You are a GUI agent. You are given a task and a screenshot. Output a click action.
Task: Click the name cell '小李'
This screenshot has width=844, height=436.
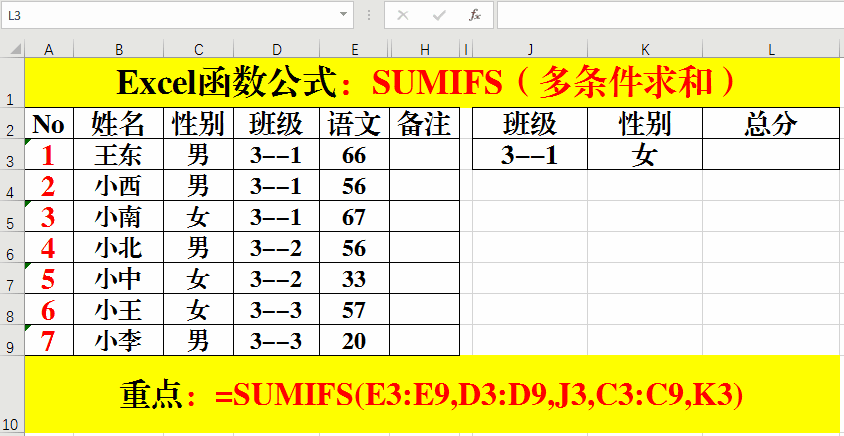point(118,341)
